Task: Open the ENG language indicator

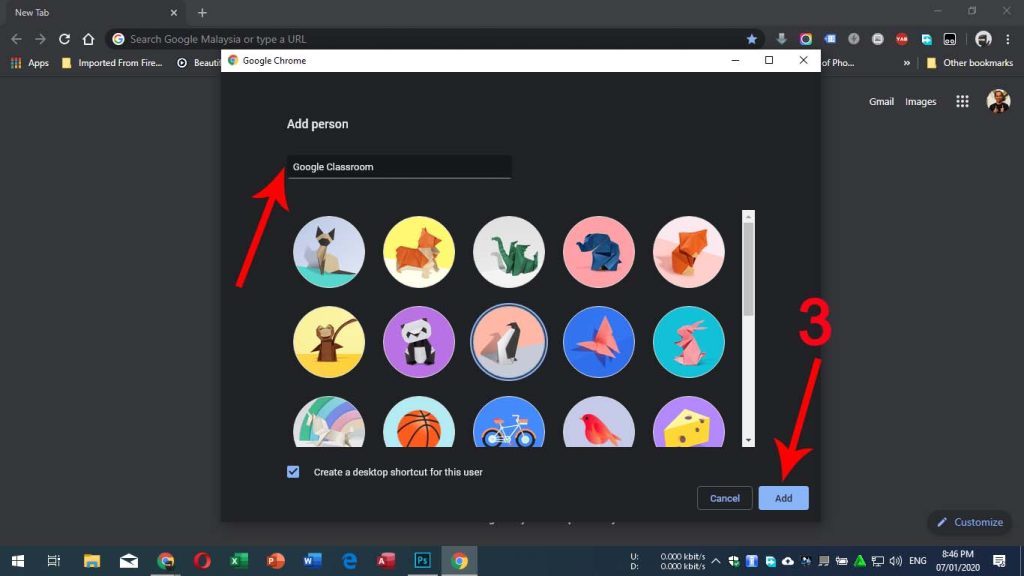Action: tap(918, 561)
